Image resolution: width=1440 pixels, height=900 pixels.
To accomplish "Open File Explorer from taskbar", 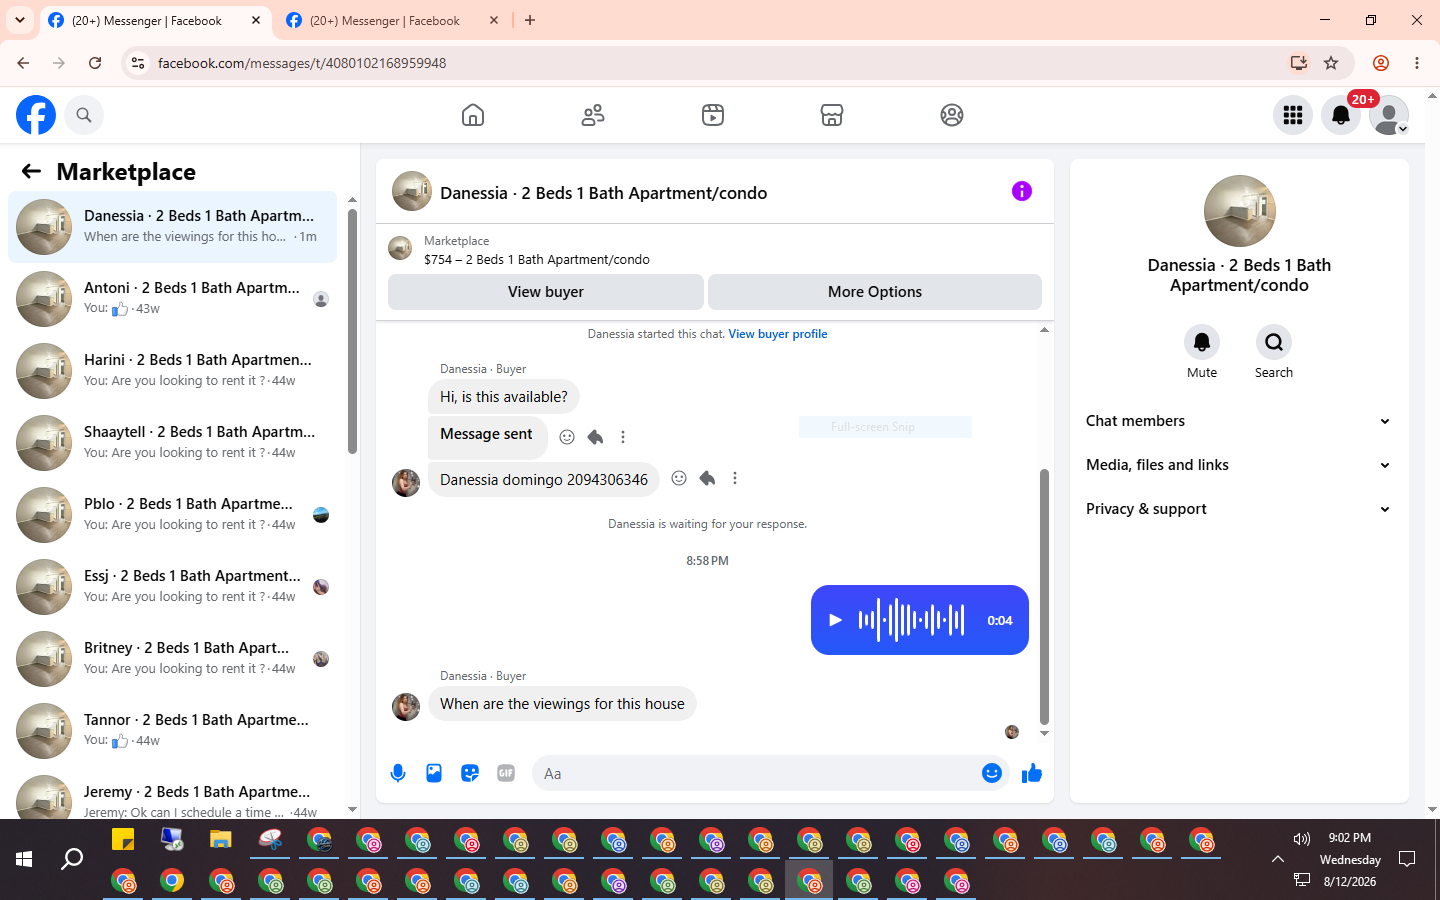I will (221, 840).
